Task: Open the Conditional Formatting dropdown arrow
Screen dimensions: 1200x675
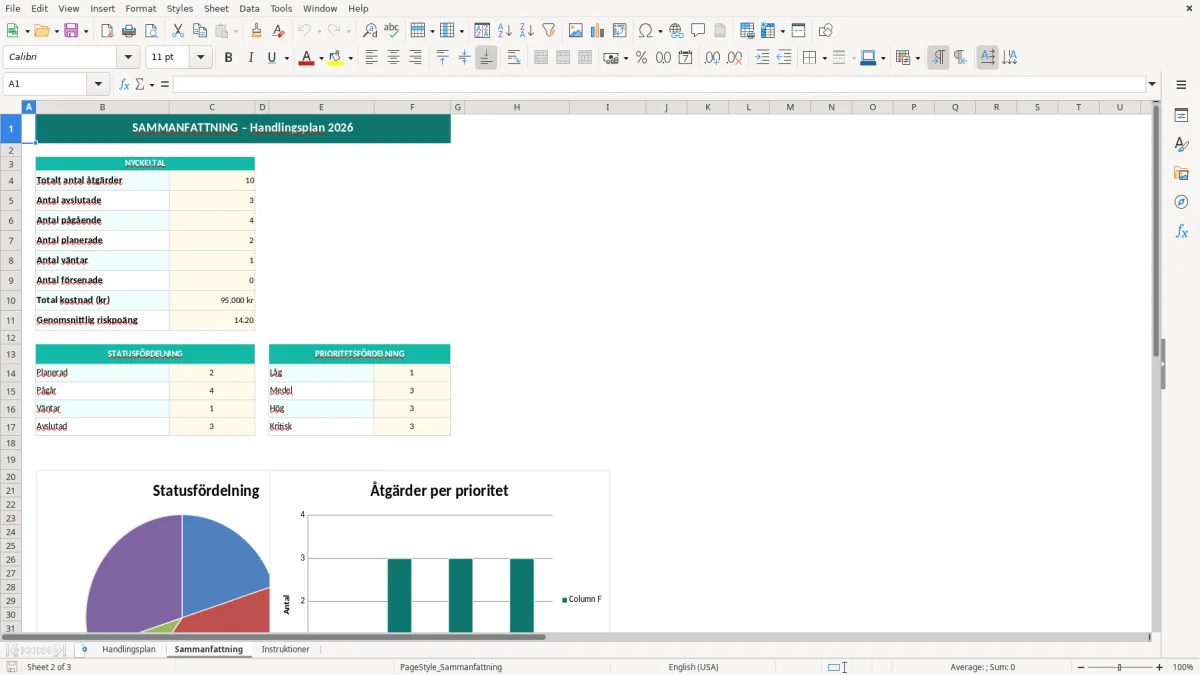Action: (x=917, y=58)
